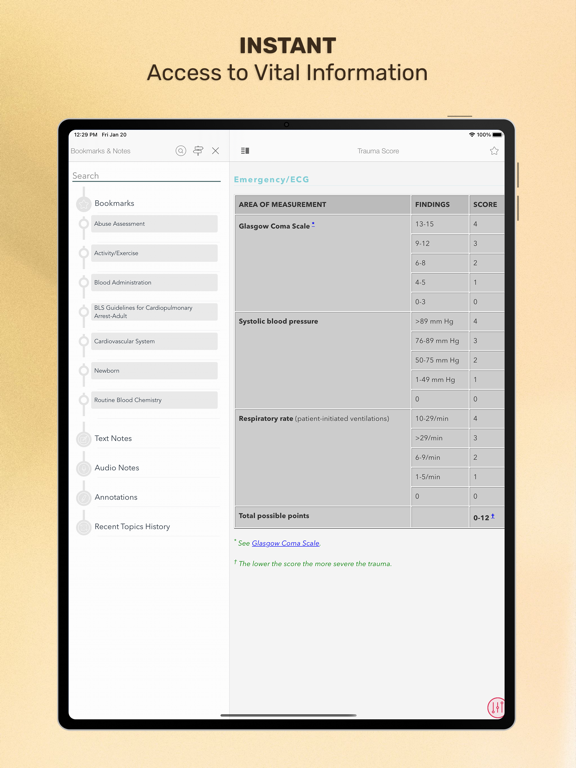Expand the Recent Topics History section
Image resolution: width=576 pixels, height=768 pixels.
pyautogui.click(x=132, y=527)
